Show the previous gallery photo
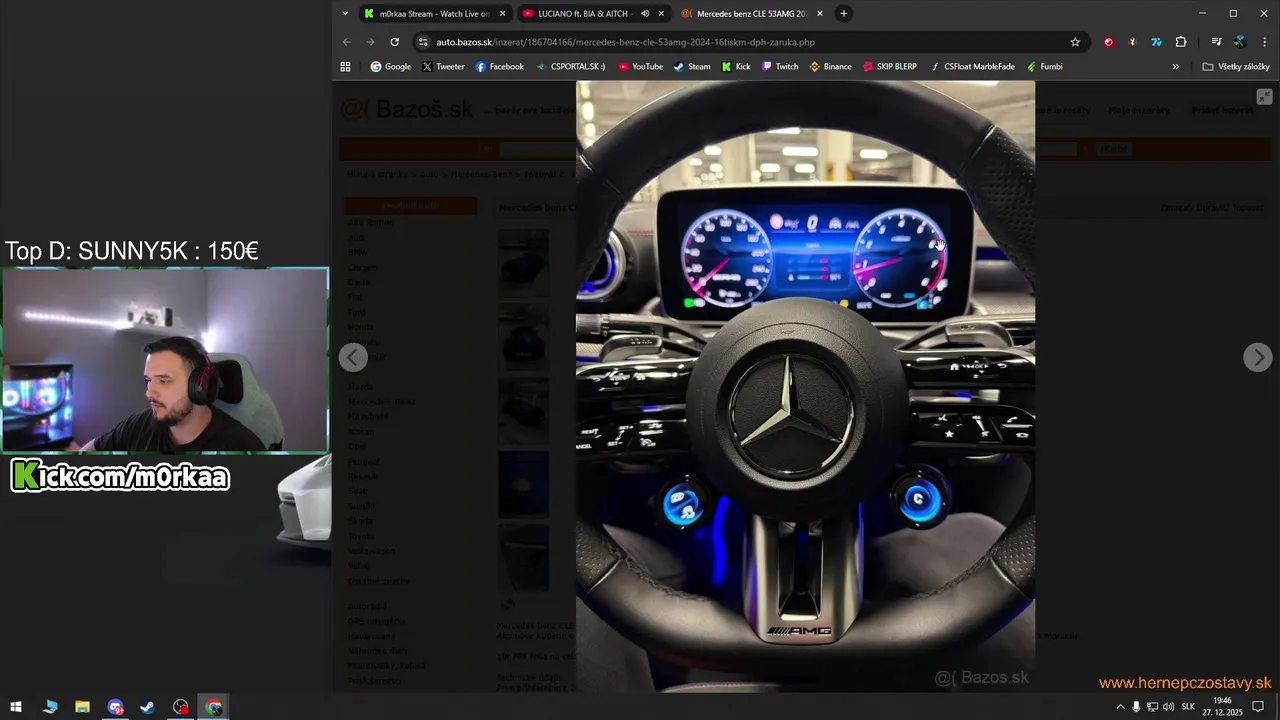Viewport: 1280px width, 720px height. [353, 357]
